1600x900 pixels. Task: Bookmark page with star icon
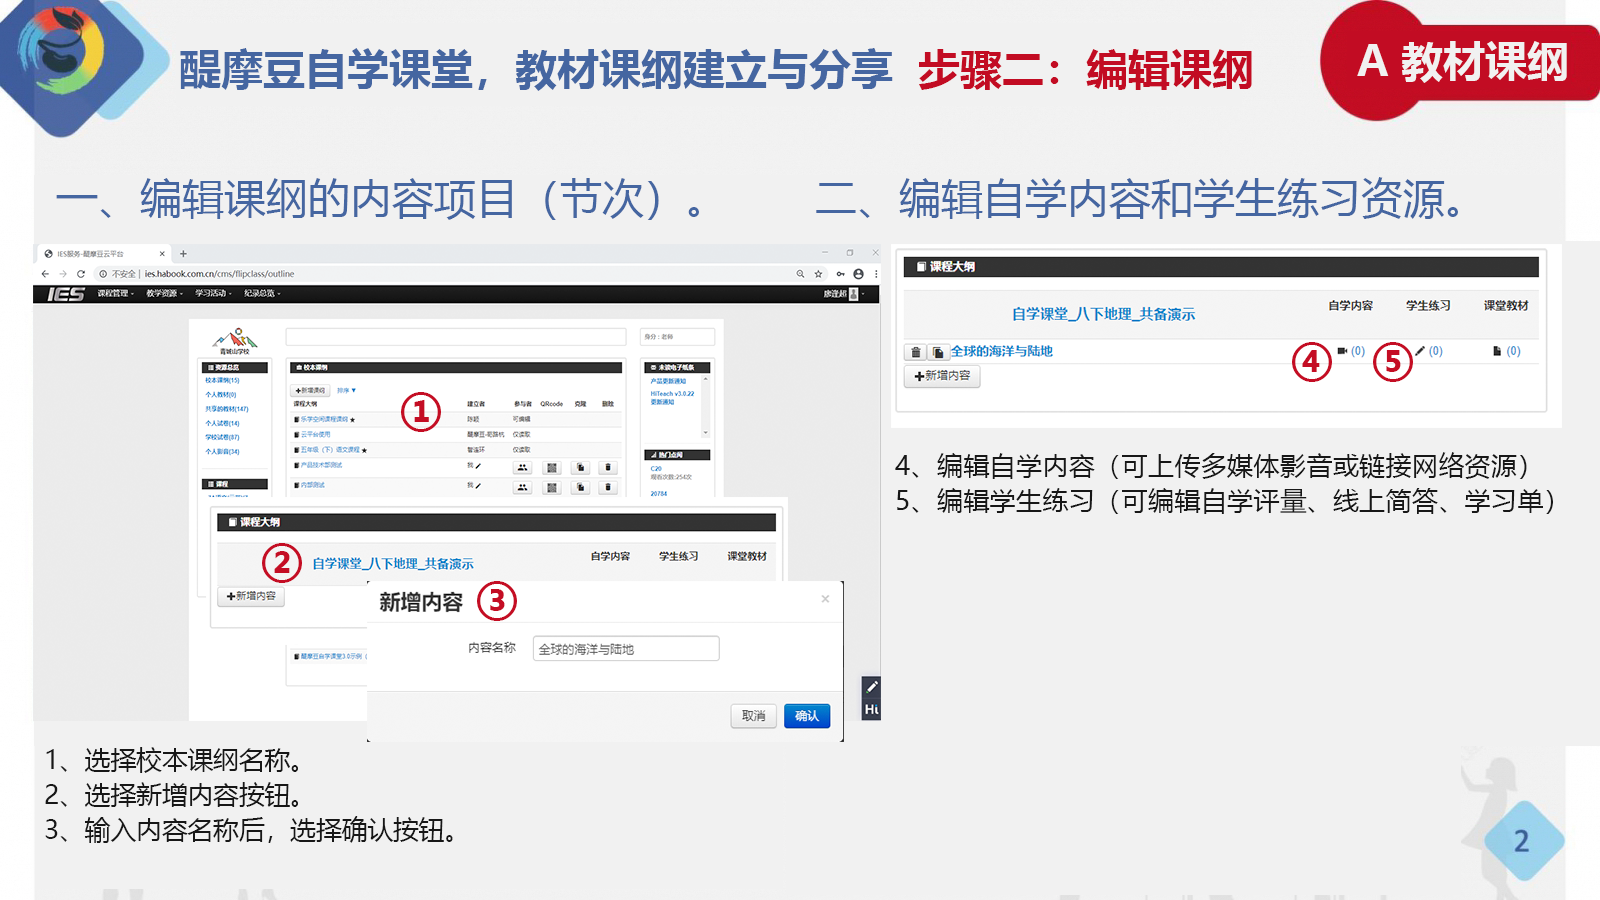tap(818, 274)
